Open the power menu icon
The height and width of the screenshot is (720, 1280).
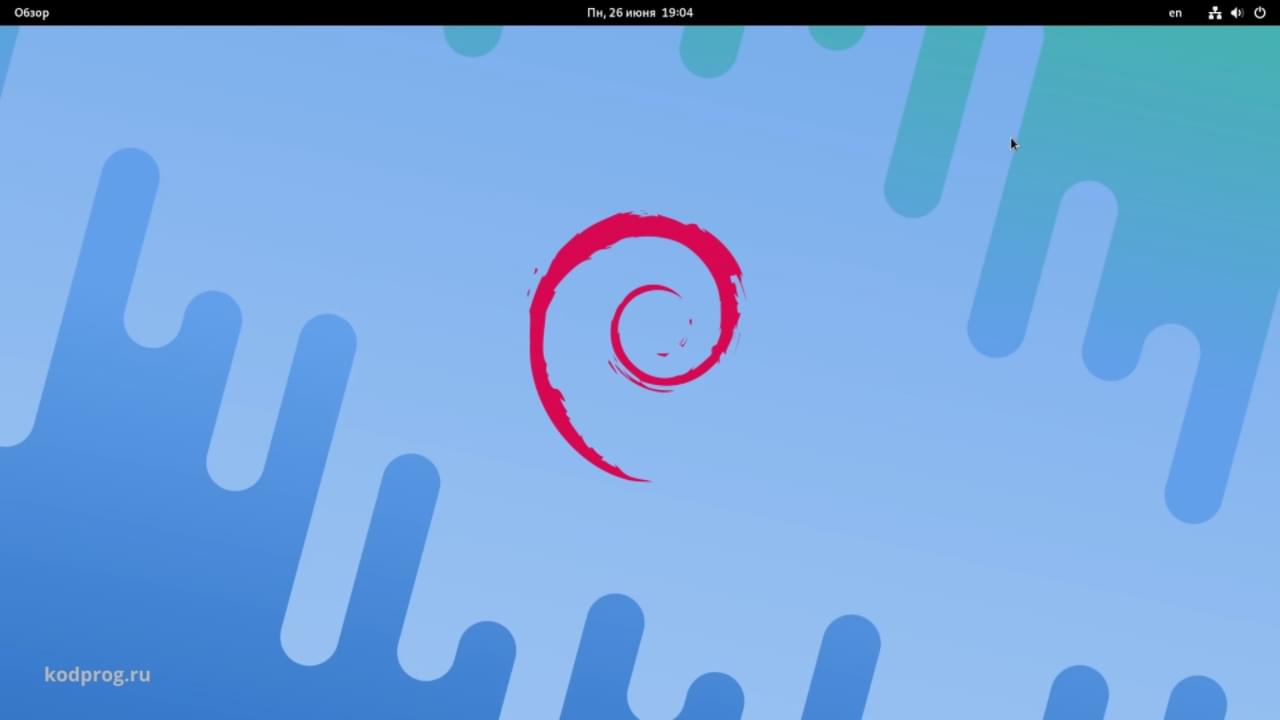click(x=1260, y=13)
